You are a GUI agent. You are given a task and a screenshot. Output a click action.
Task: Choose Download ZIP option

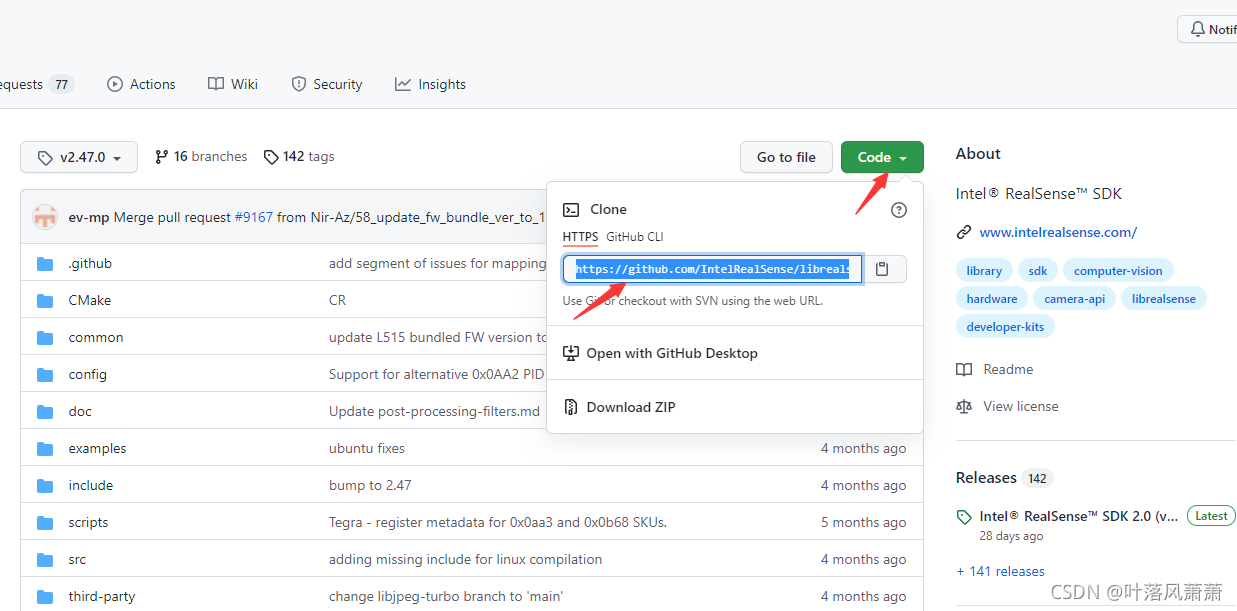click(620, 407)
